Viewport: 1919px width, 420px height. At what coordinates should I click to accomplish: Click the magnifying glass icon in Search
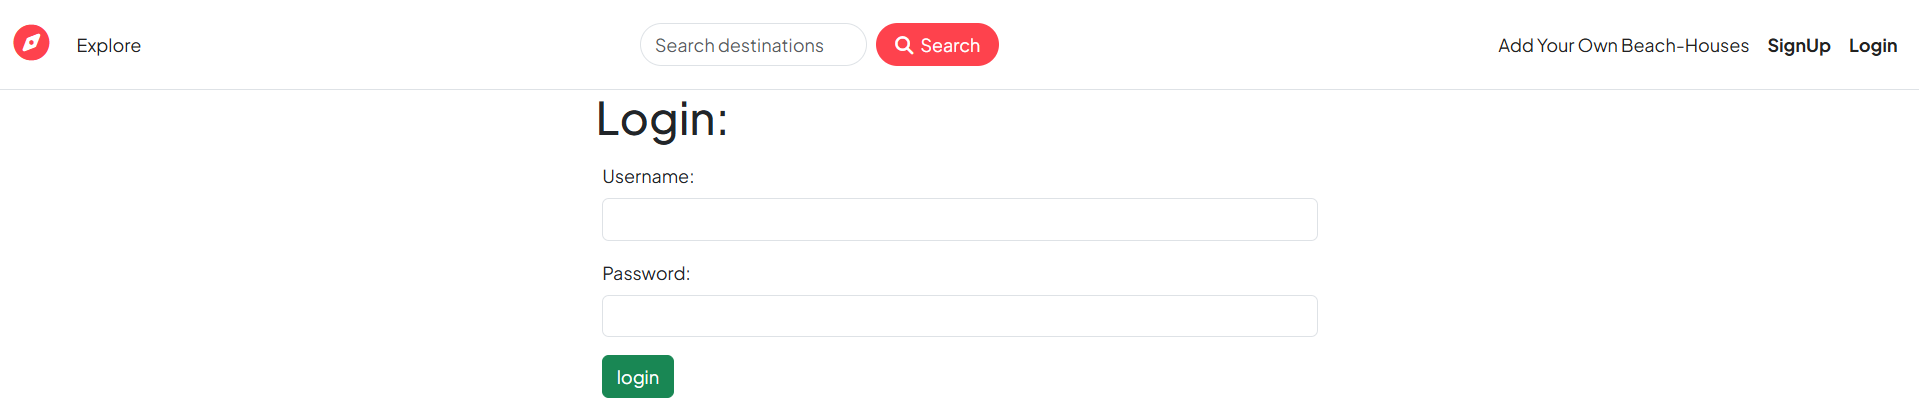[903, 45]
